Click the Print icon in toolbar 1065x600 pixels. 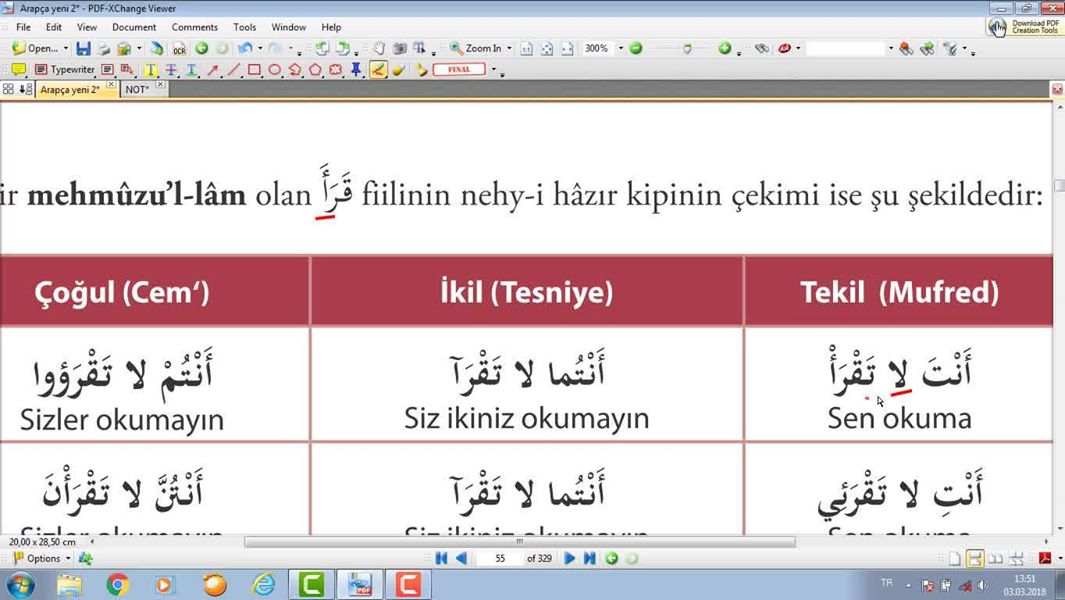click(x=104, y=49)
